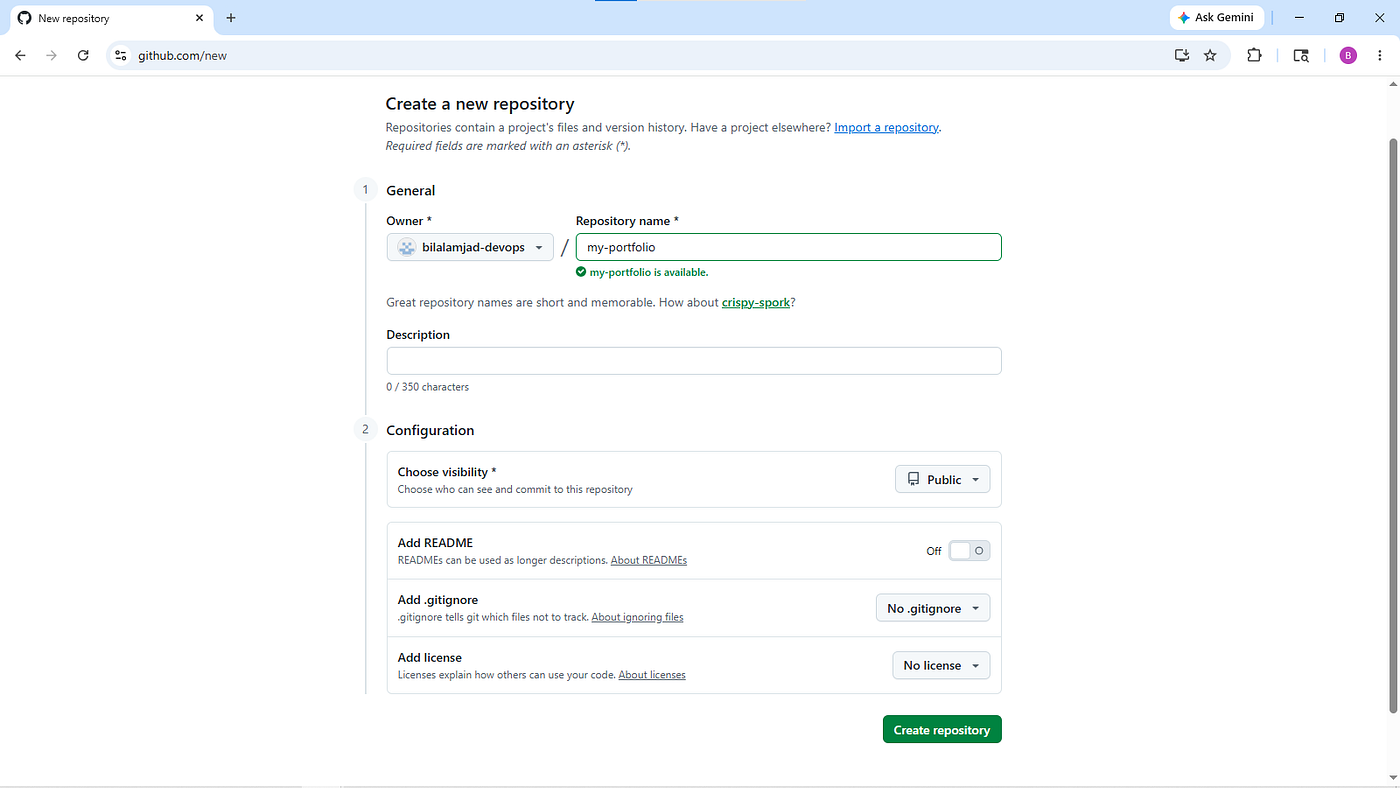This screenshot has height=788, width=1400.
Task: Open the Owner dropdown bilalamjad-devops
Action: tap(470, 247)
